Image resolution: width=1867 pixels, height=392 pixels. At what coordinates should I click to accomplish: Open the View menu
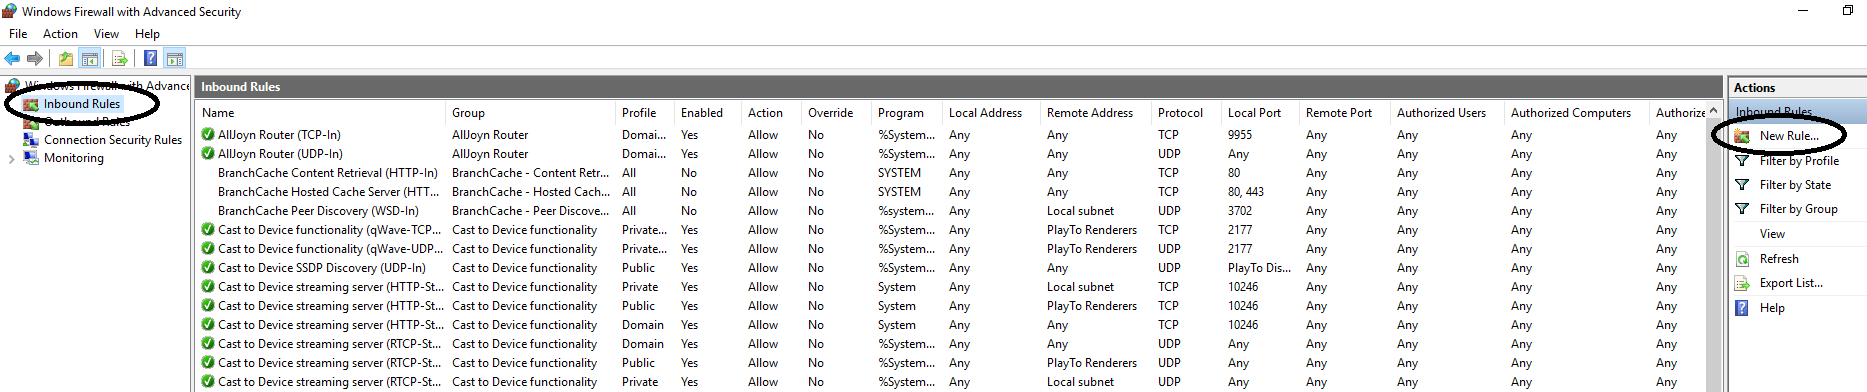click(x=106, y=33)
